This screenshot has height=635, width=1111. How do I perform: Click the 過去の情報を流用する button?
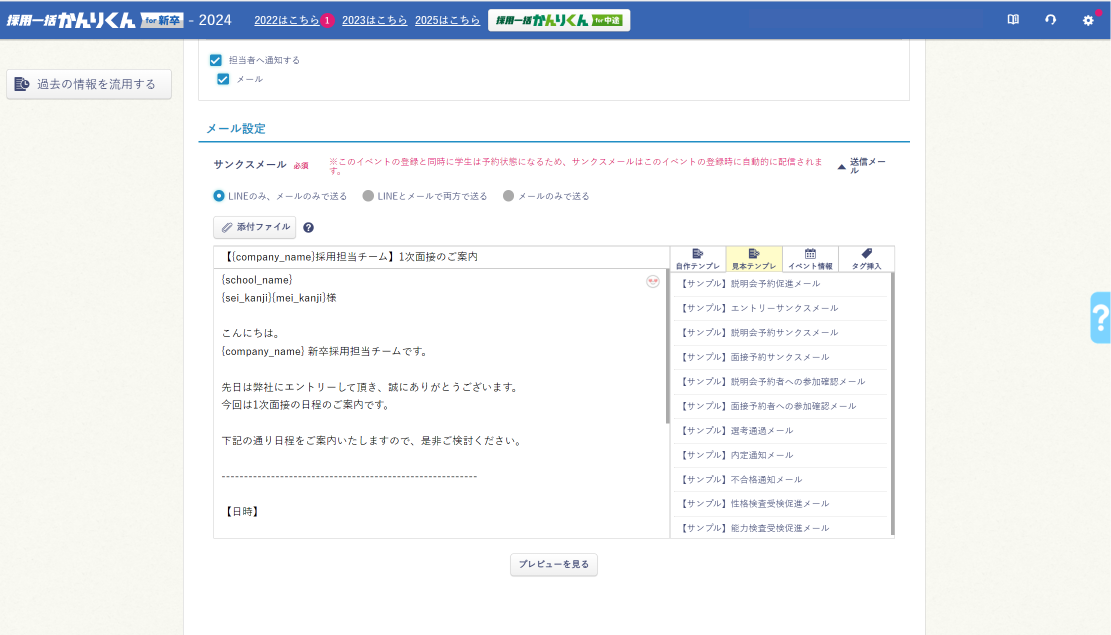click(x=88, y=84)
